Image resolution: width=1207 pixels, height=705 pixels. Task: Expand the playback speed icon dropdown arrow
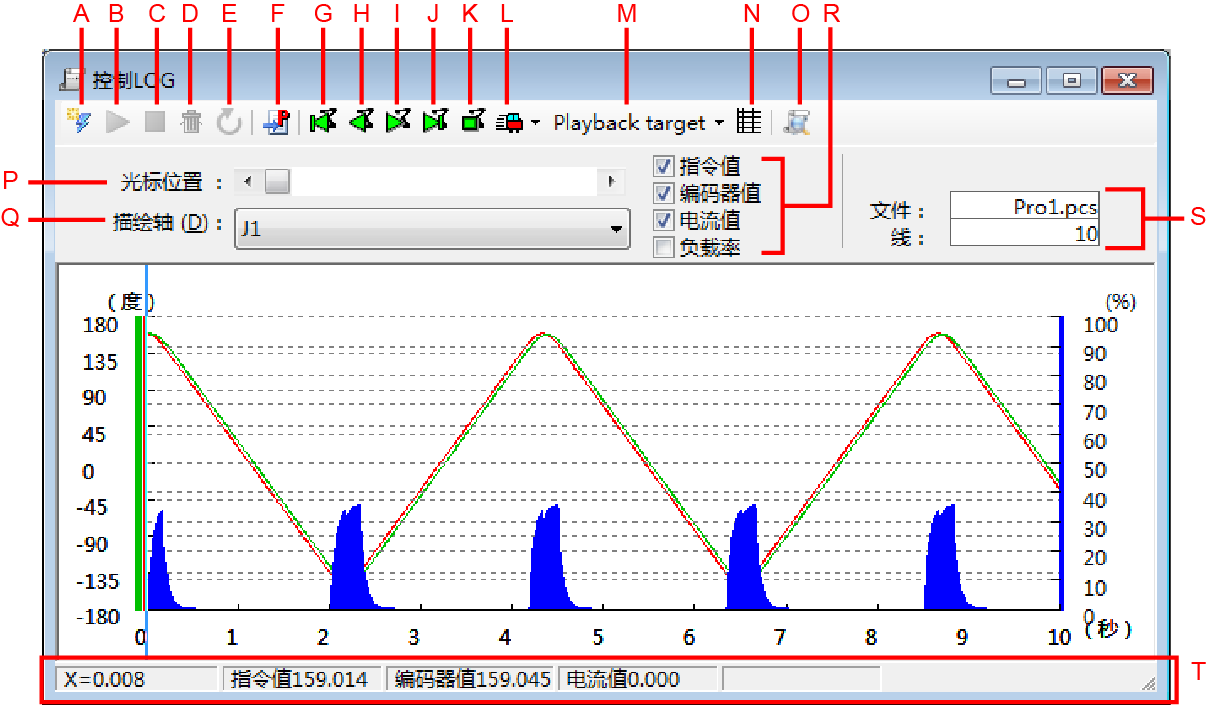coord(536,123)
